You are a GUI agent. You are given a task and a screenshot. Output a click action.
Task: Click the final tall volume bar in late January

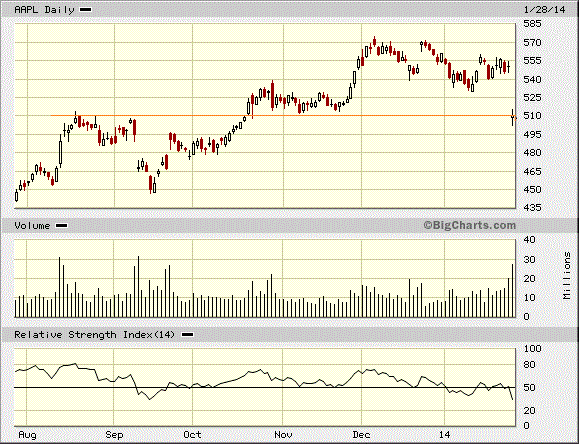pyautogui.click(x=513, y=290)
